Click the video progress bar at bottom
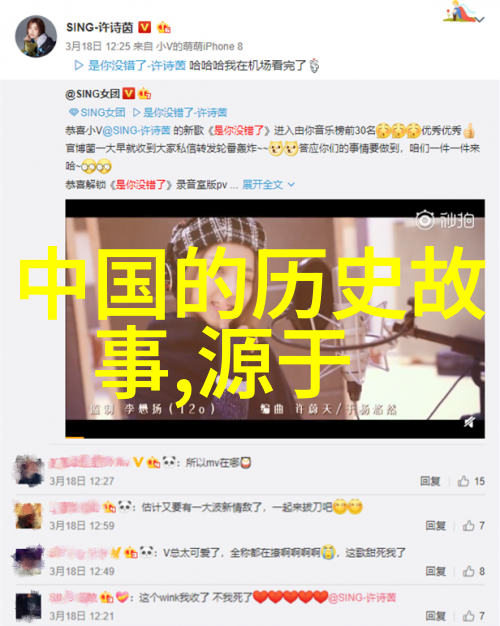 (x=275, y=438)
